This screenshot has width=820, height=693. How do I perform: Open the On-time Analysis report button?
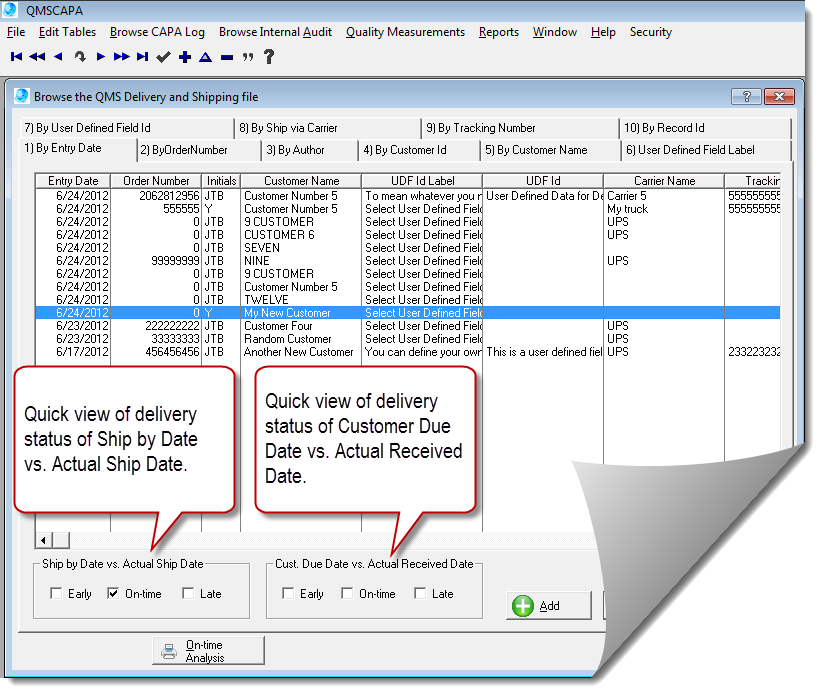(x=208, y=651)
